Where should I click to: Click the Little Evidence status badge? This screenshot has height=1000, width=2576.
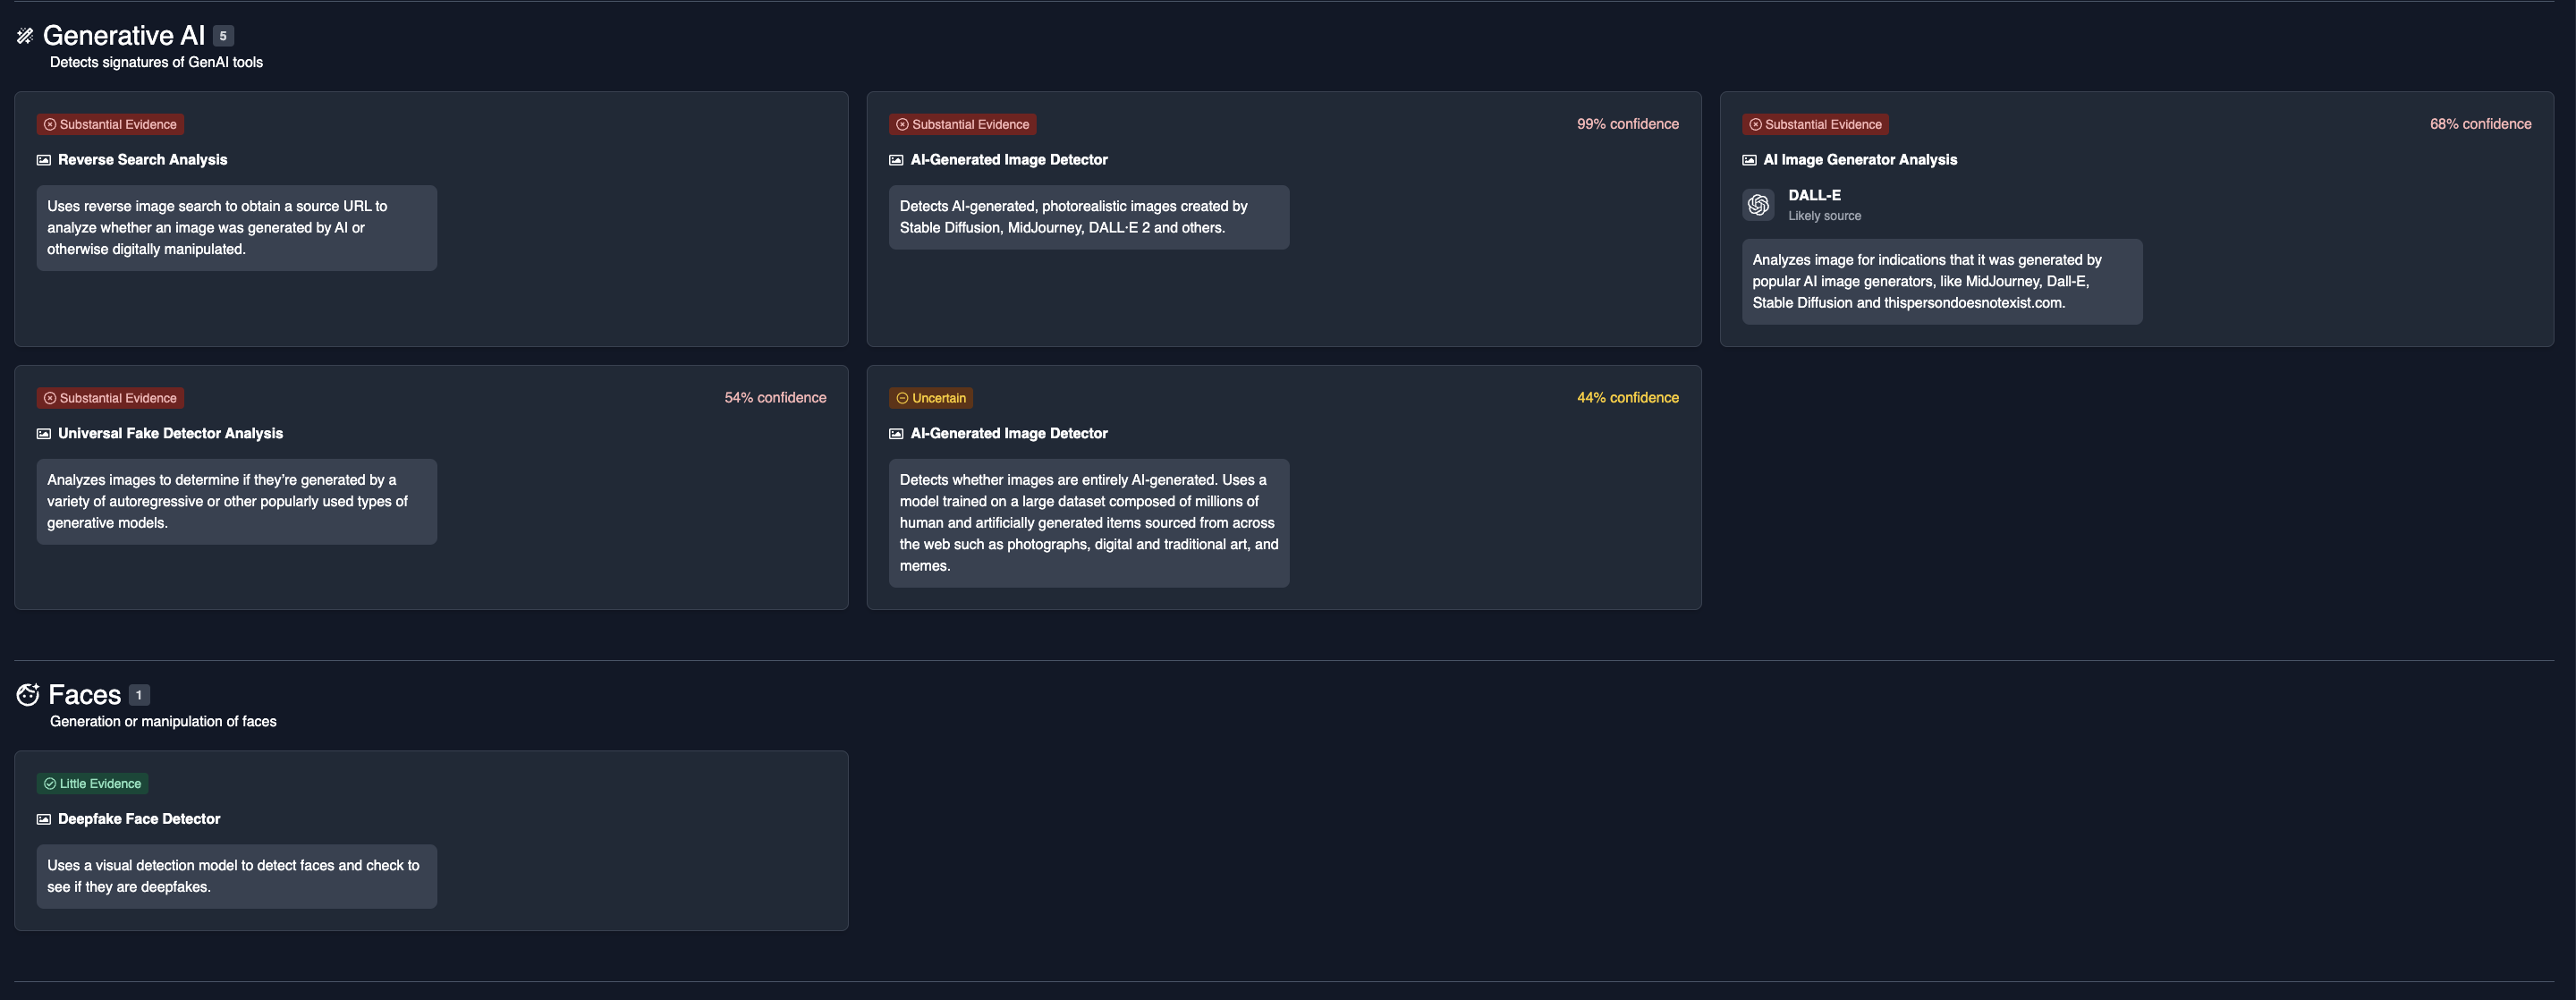tap(92, 784)
